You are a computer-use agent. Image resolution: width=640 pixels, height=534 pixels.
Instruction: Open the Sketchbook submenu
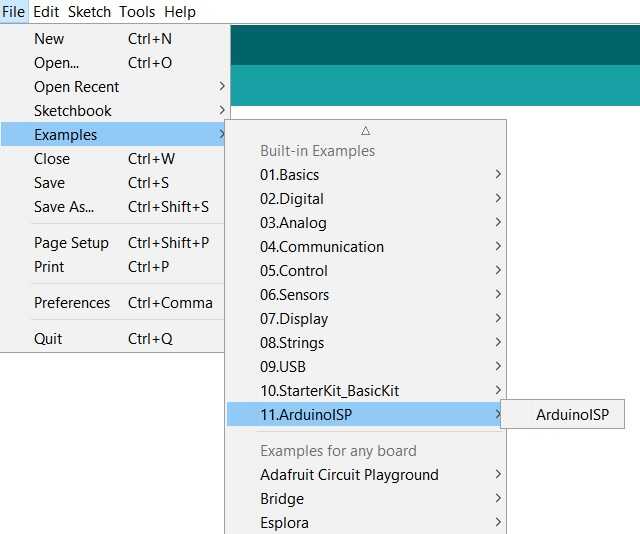click(x=73, y=111)
